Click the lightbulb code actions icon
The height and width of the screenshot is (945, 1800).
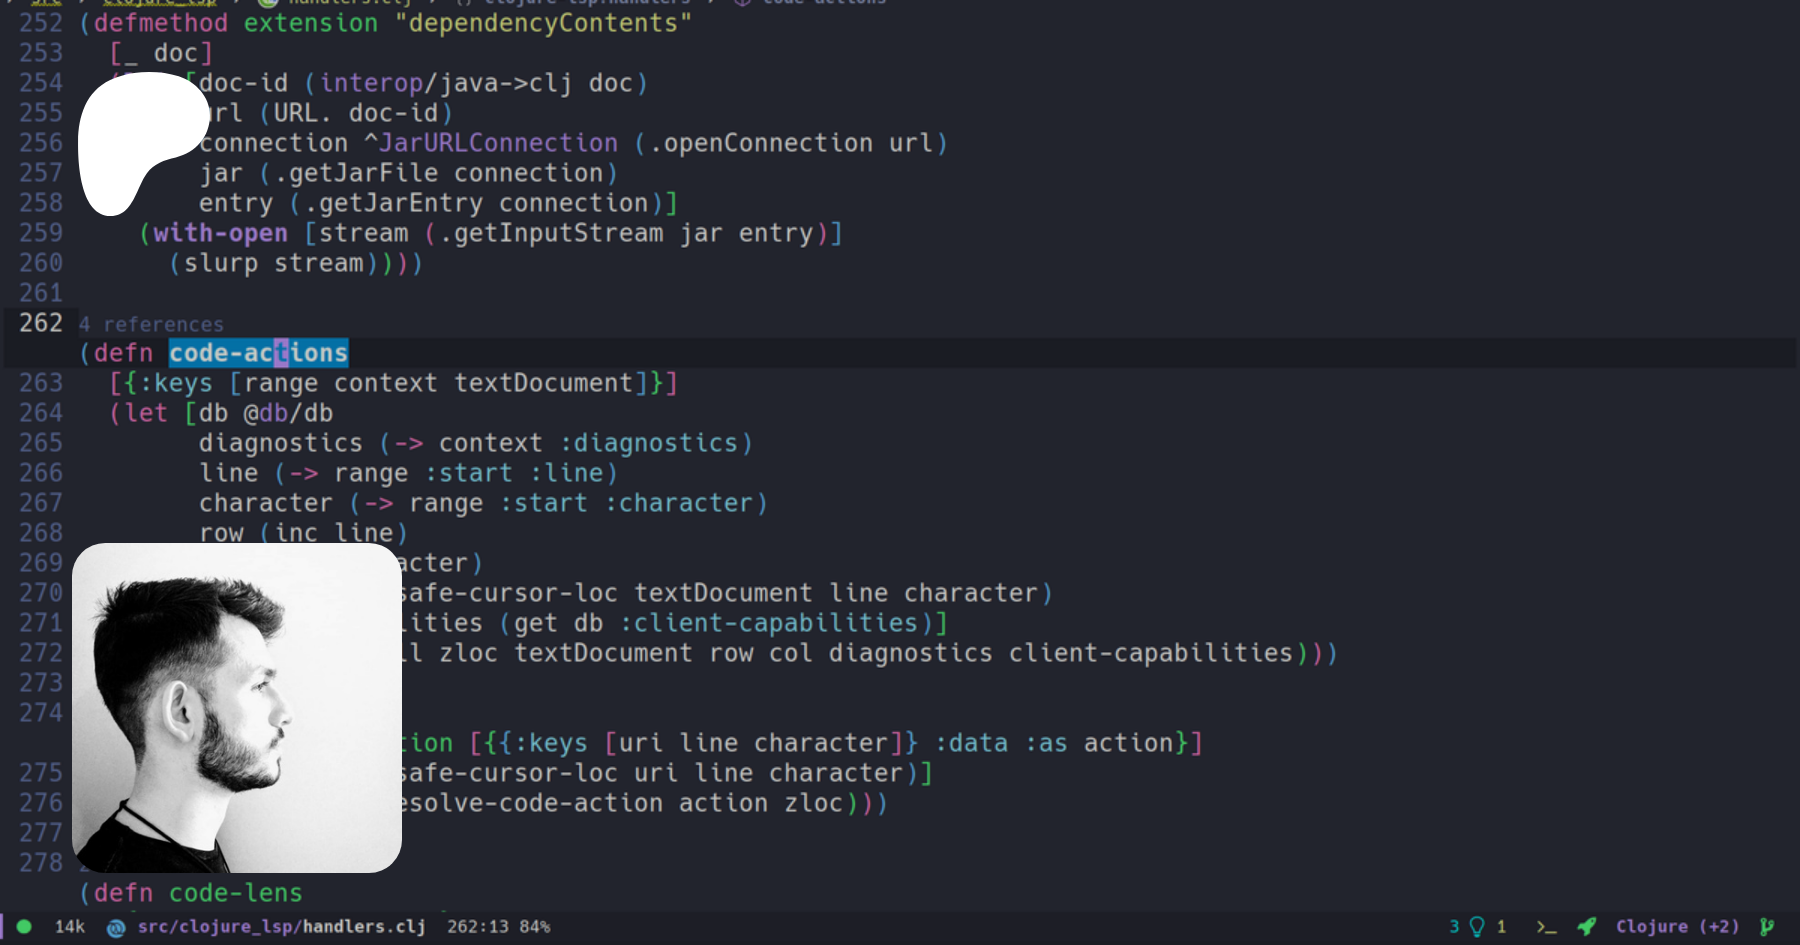(x=1477, y=927)
